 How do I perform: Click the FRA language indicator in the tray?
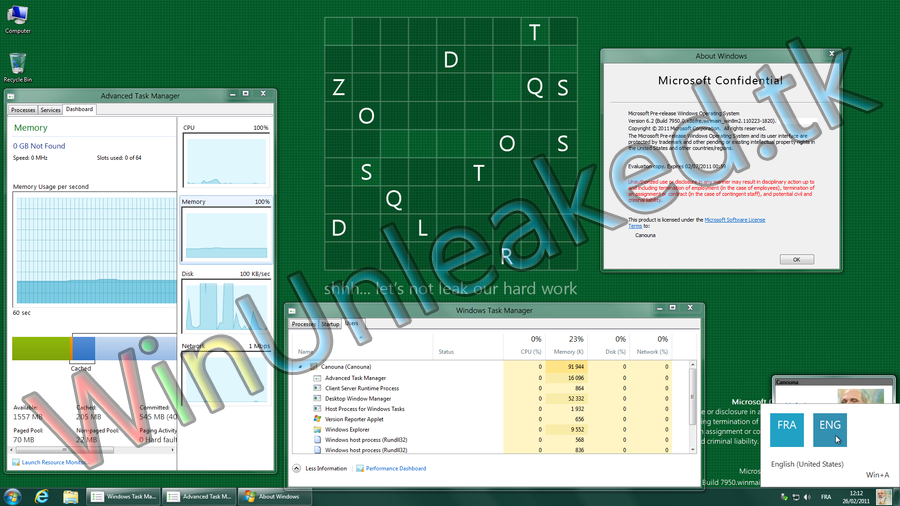click(826, 497)
